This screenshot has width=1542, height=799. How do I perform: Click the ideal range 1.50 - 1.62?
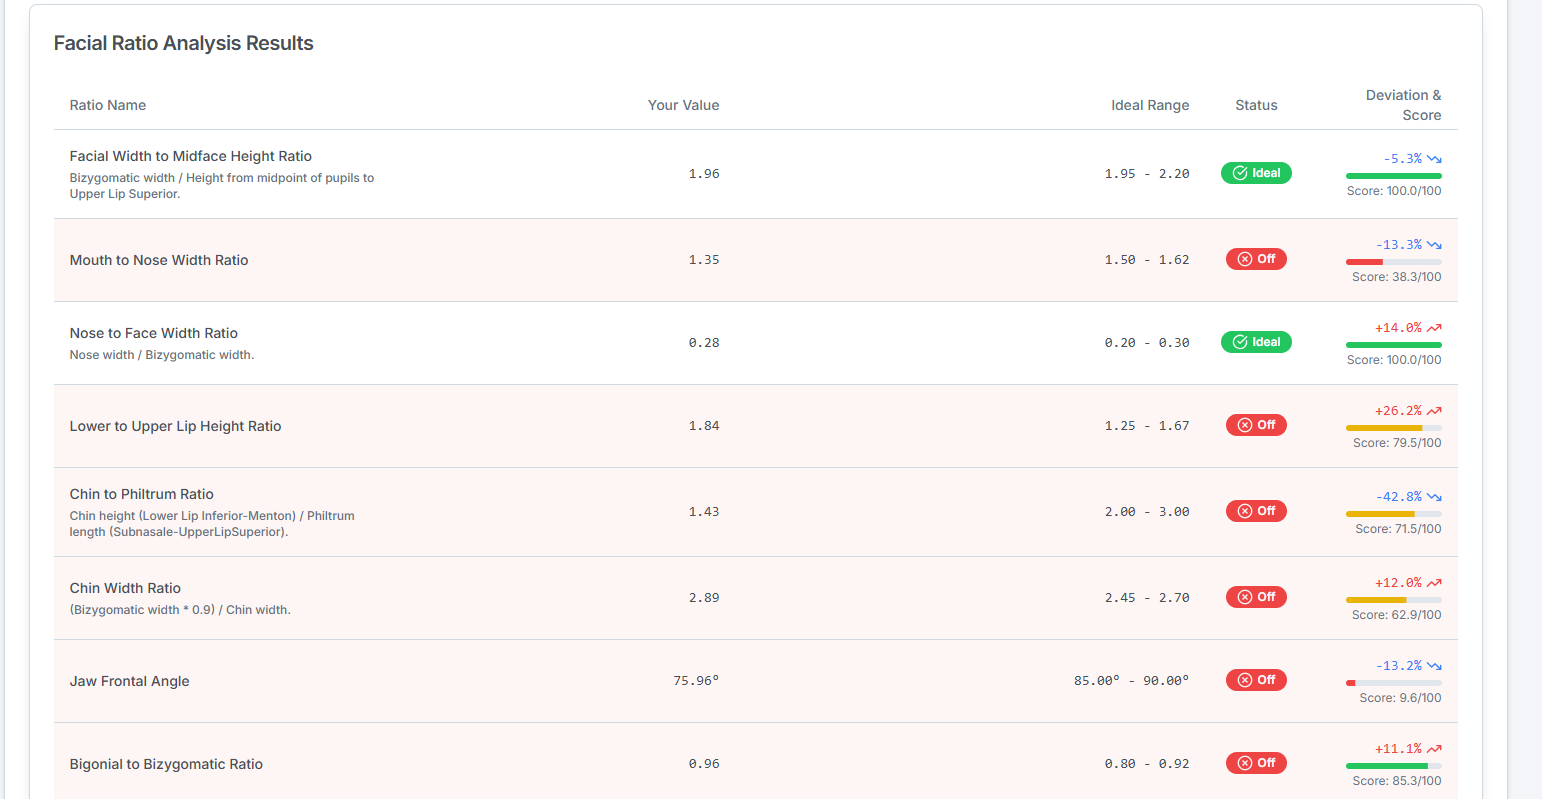point(1147,260)
